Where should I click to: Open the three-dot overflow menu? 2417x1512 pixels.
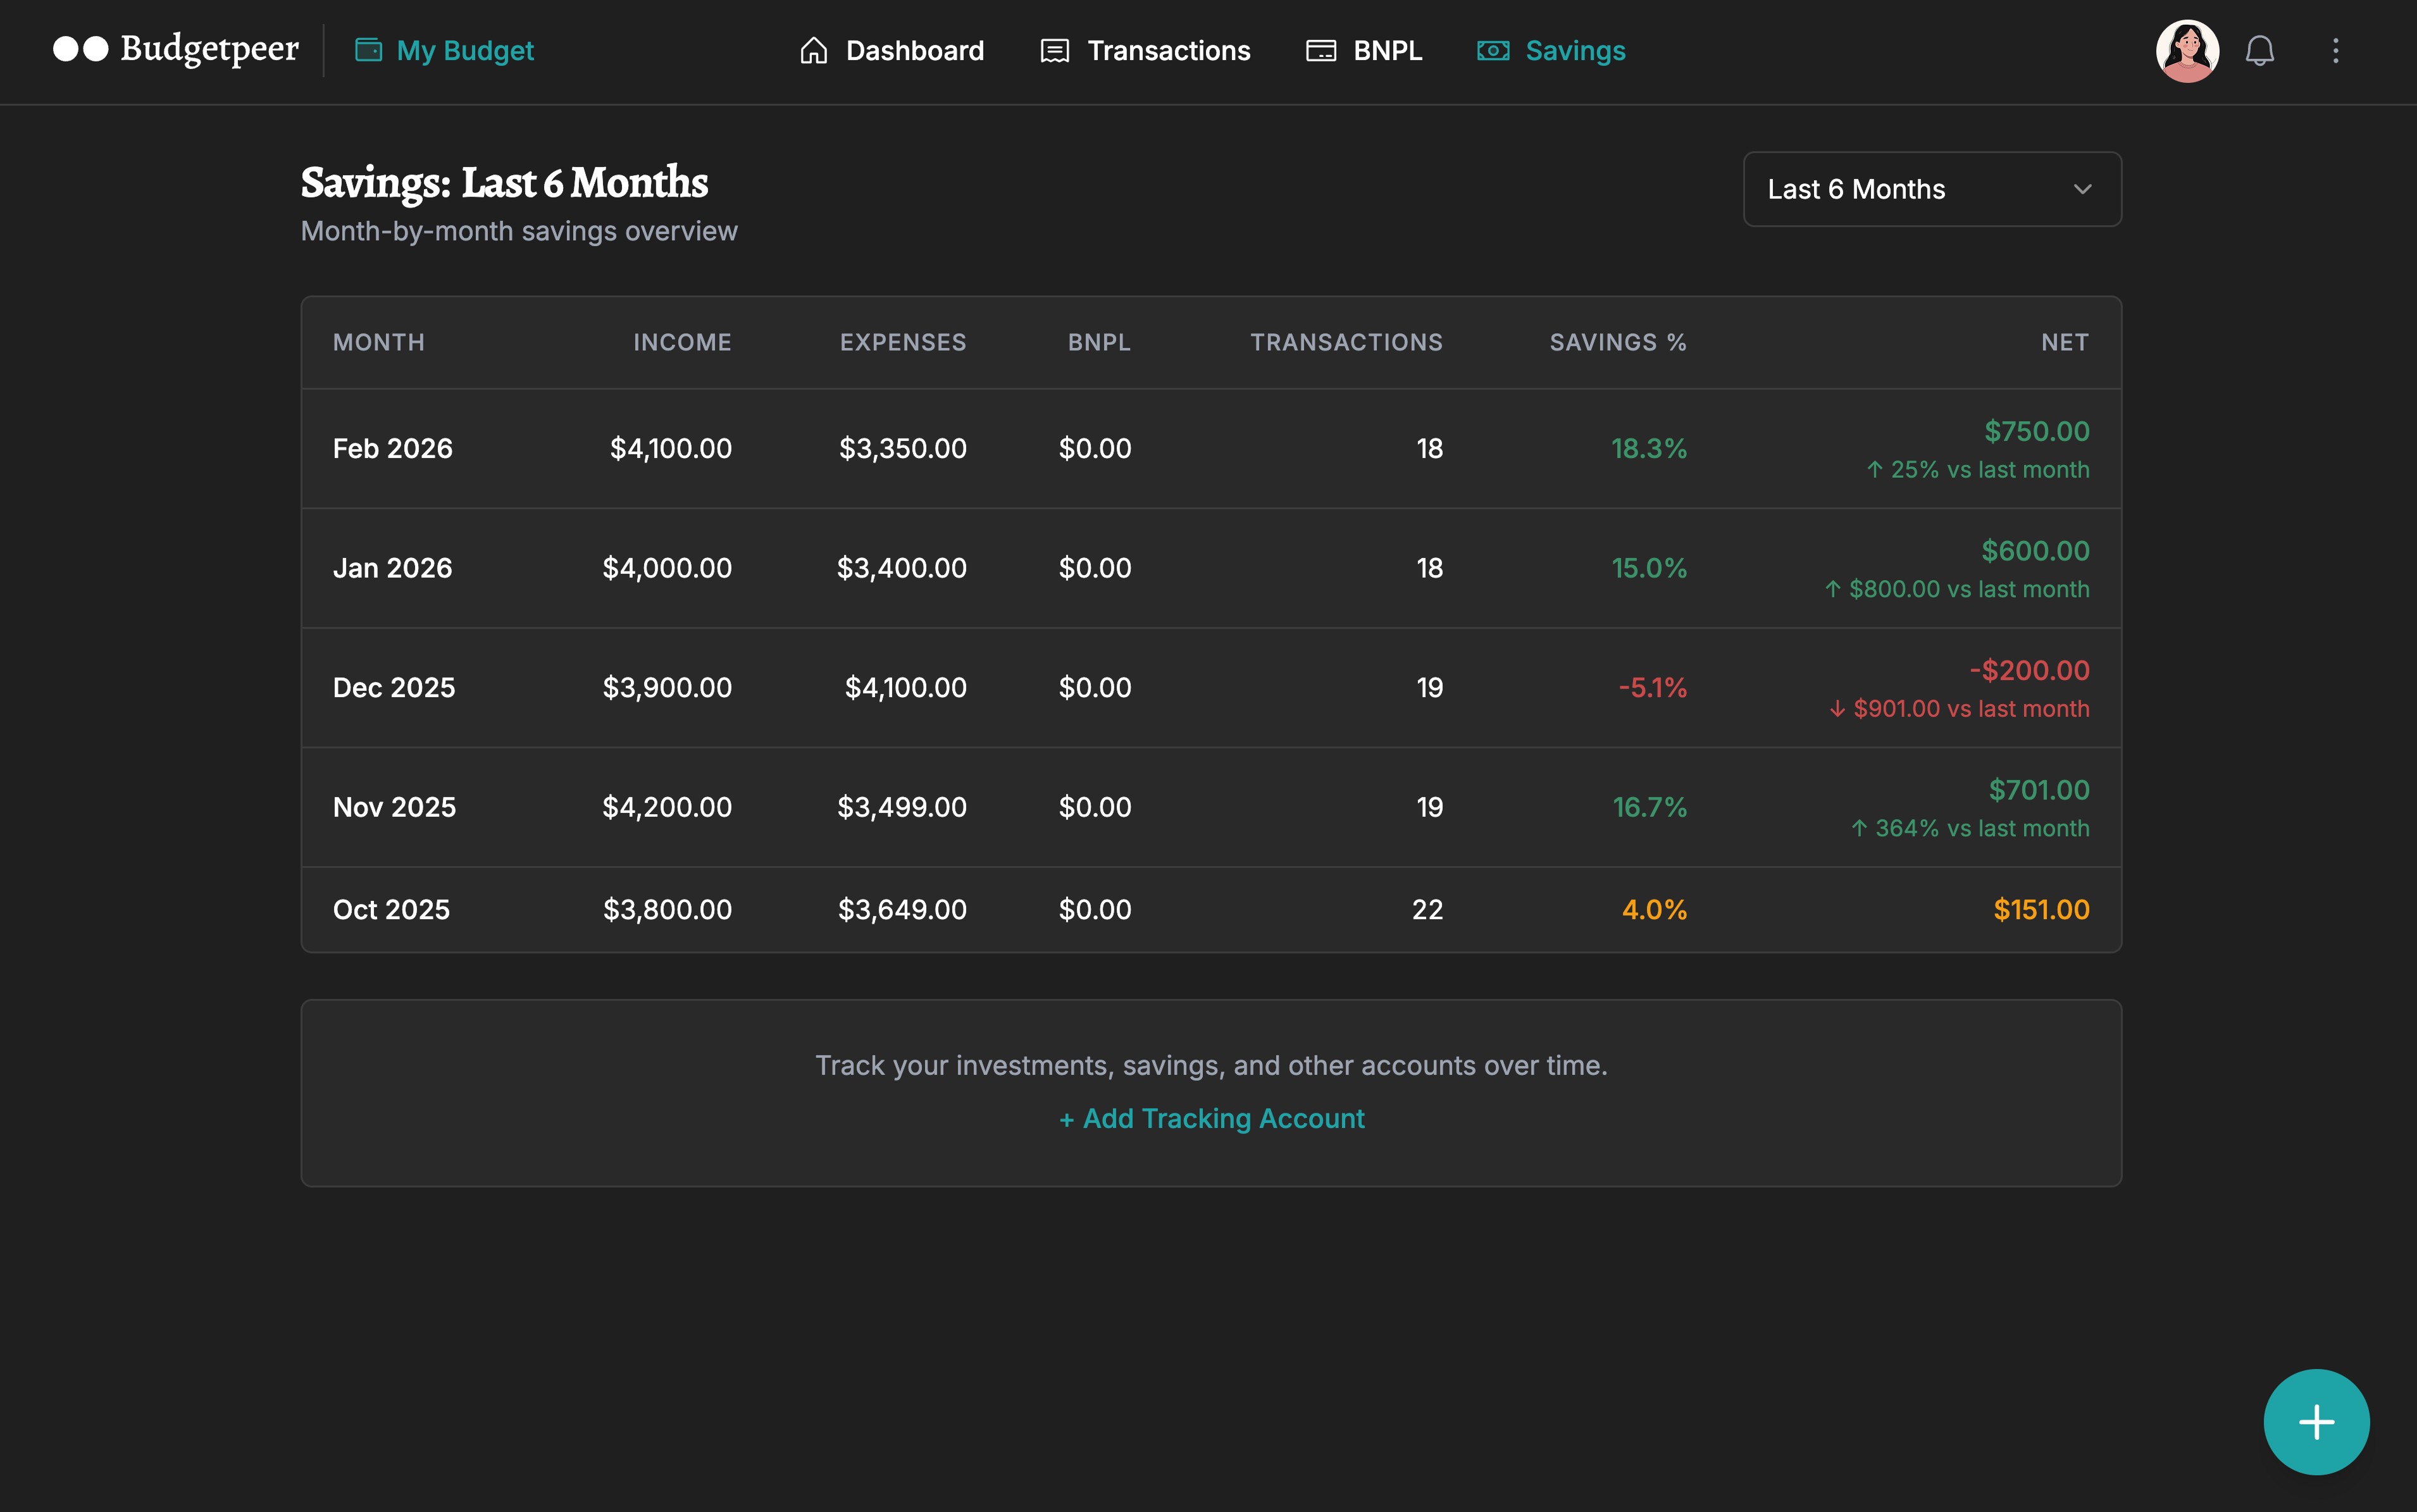point(2336,50)
